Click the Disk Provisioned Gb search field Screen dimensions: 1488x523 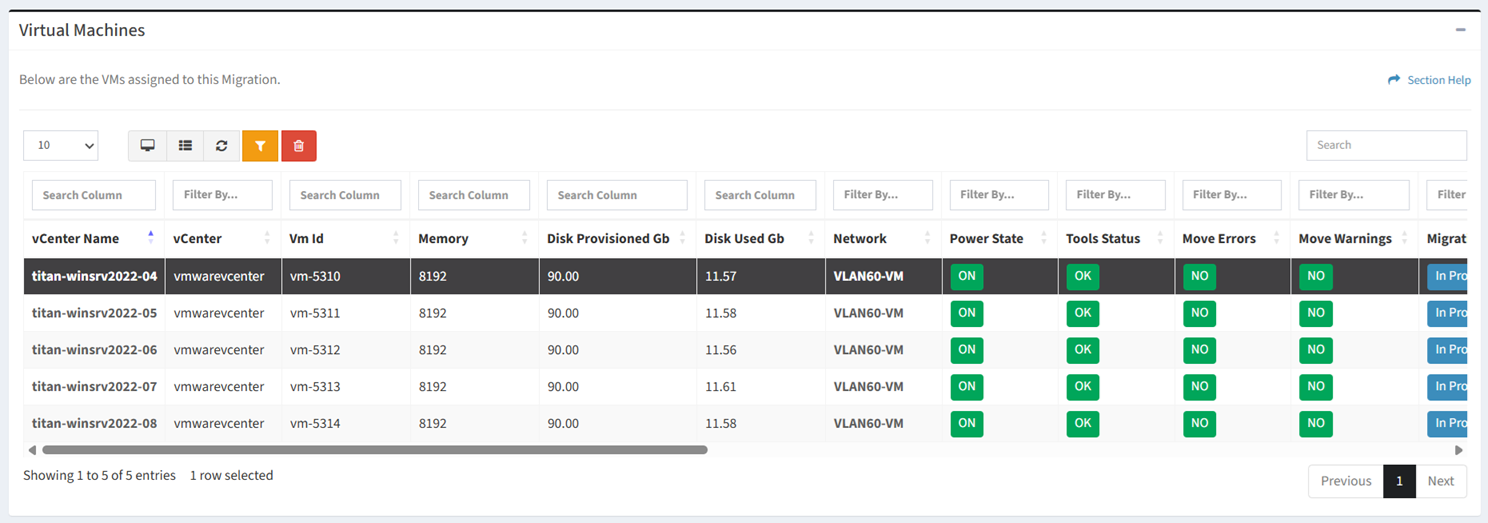(x=617, y=195)
